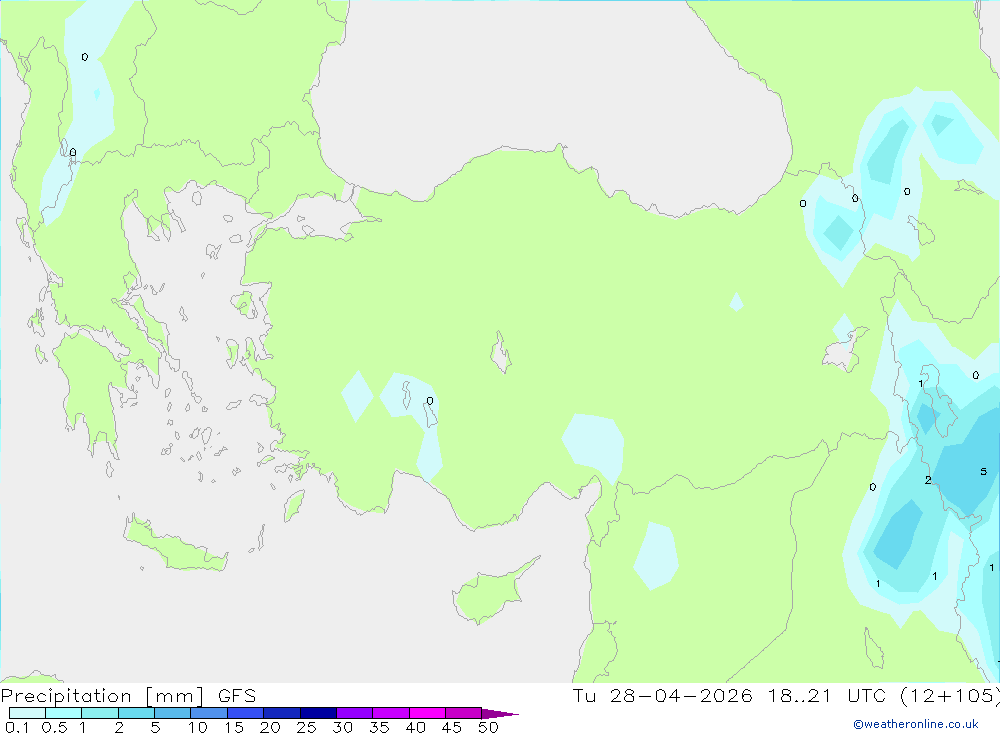1000x733 pixels.
Task: Pick the 45–50 mm legend swatch
Action: [x=463, y=713]
